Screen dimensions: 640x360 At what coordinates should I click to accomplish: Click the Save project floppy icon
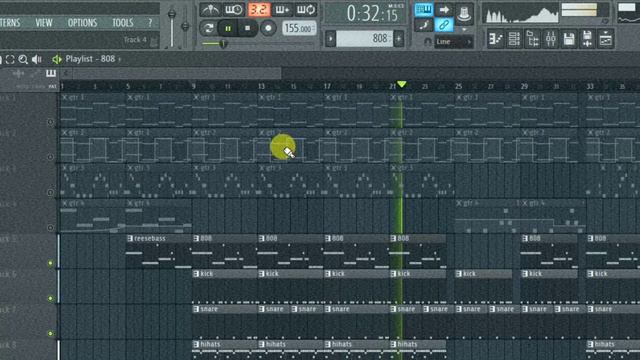[x=569, y=39]
